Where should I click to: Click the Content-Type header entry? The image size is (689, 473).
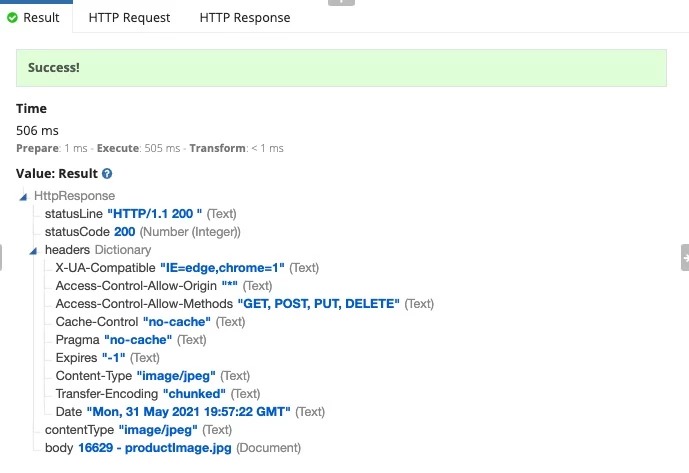[x=152, y=376]
